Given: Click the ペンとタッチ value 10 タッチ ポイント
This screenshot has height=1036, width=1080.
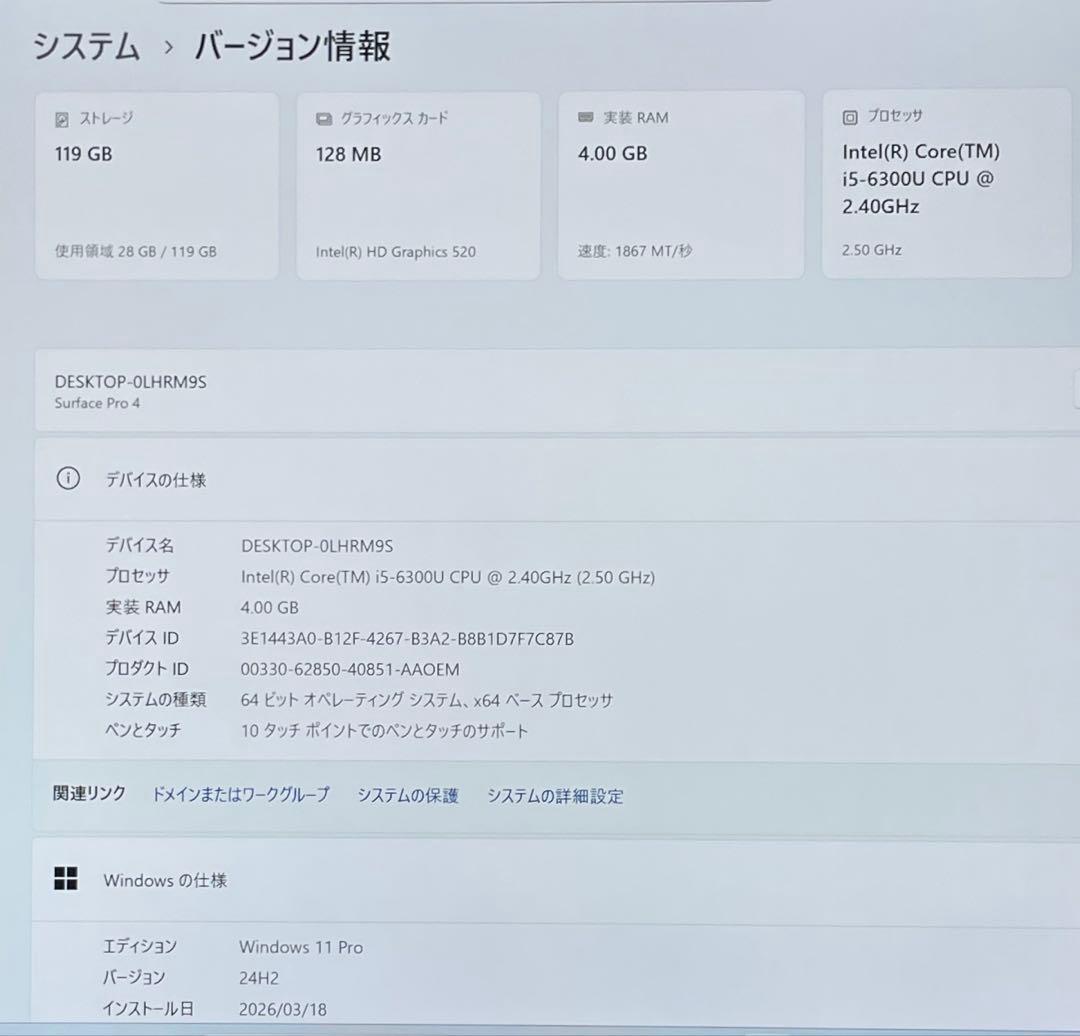Looking at the screenshot, I should pos(384,731).
